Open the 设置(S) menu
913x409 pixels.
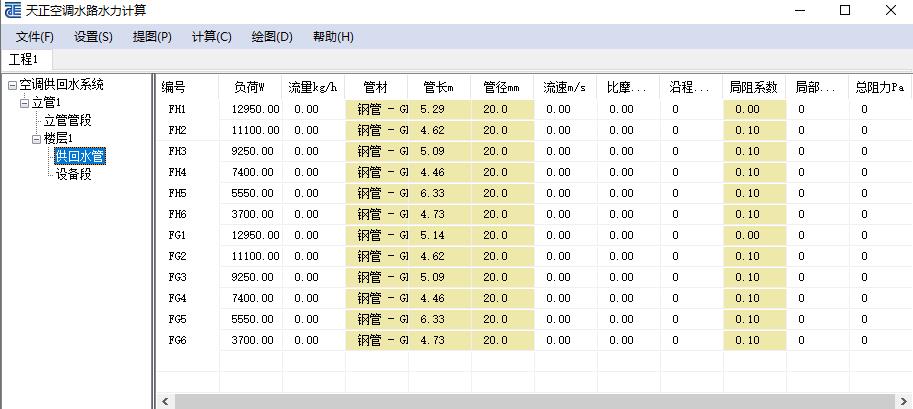pyautogui.click(x=93, y=37)
